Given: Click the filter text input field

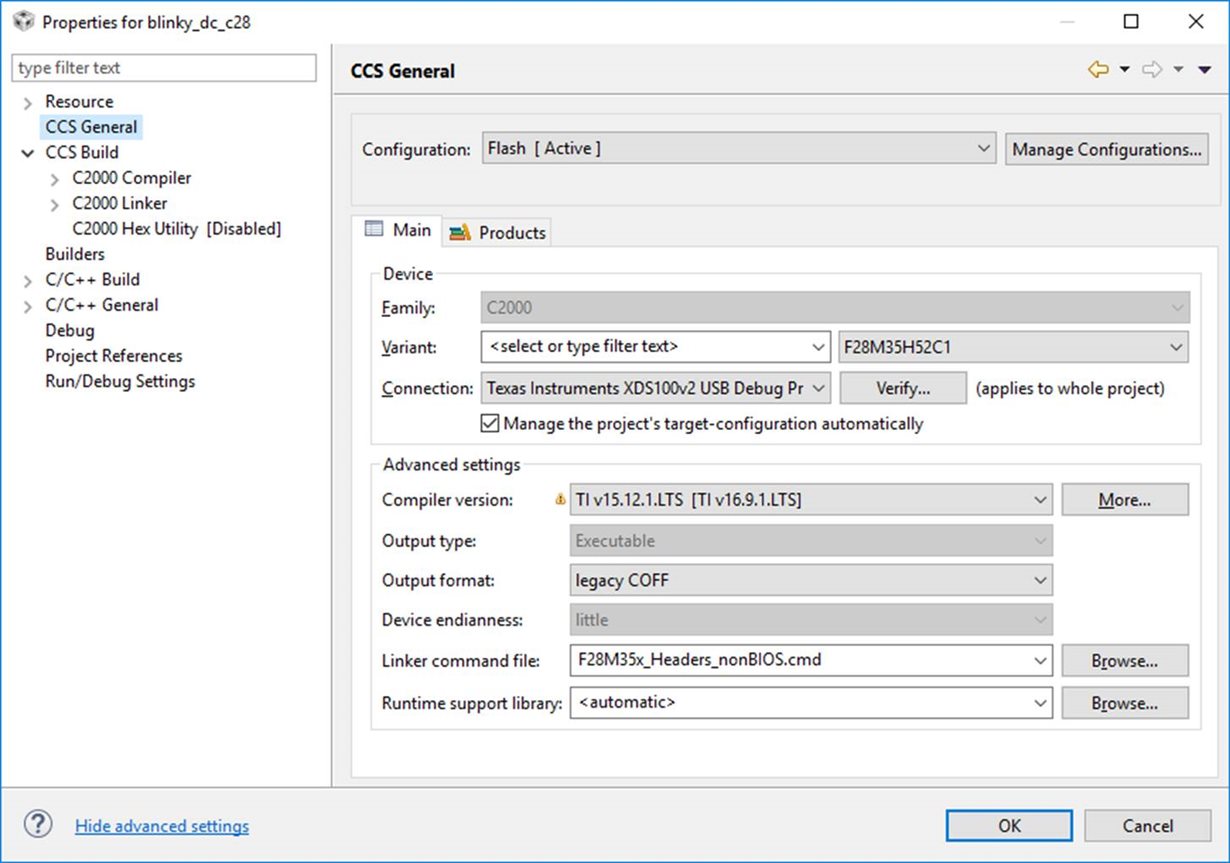Looking at the screenshot, I should [x=164, y=68].
